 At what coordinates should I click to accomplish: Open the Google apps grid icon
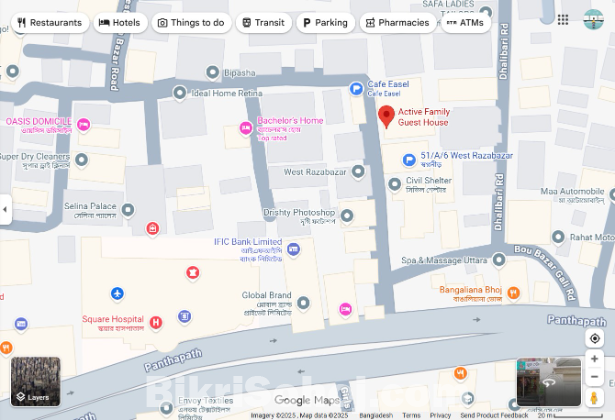click(x=563, y=20)
